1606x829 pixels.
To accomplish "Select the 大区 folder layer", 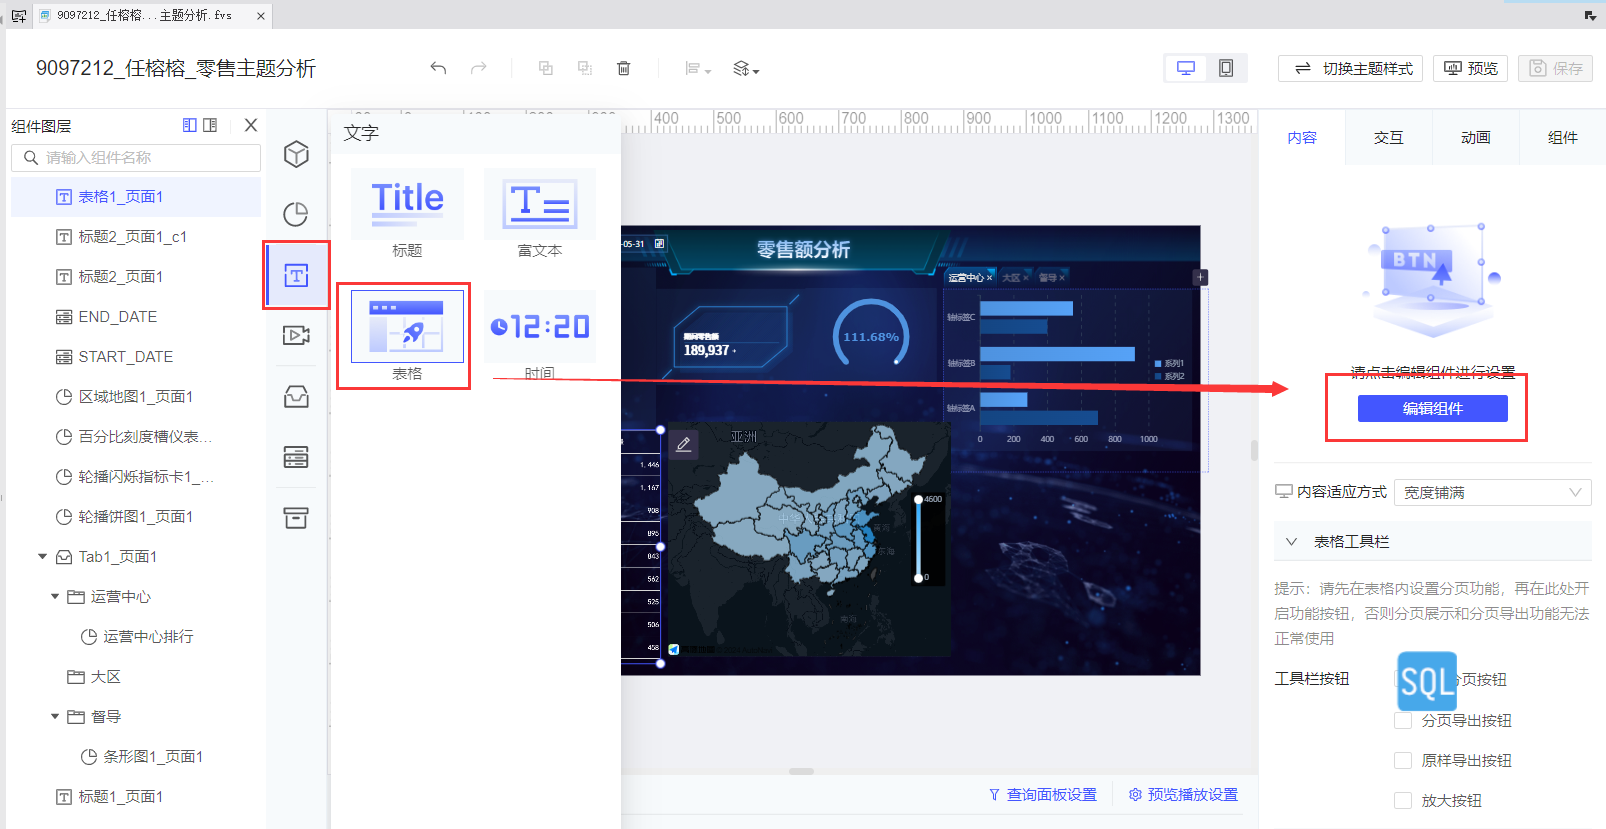I will click(x=136, y=677).
